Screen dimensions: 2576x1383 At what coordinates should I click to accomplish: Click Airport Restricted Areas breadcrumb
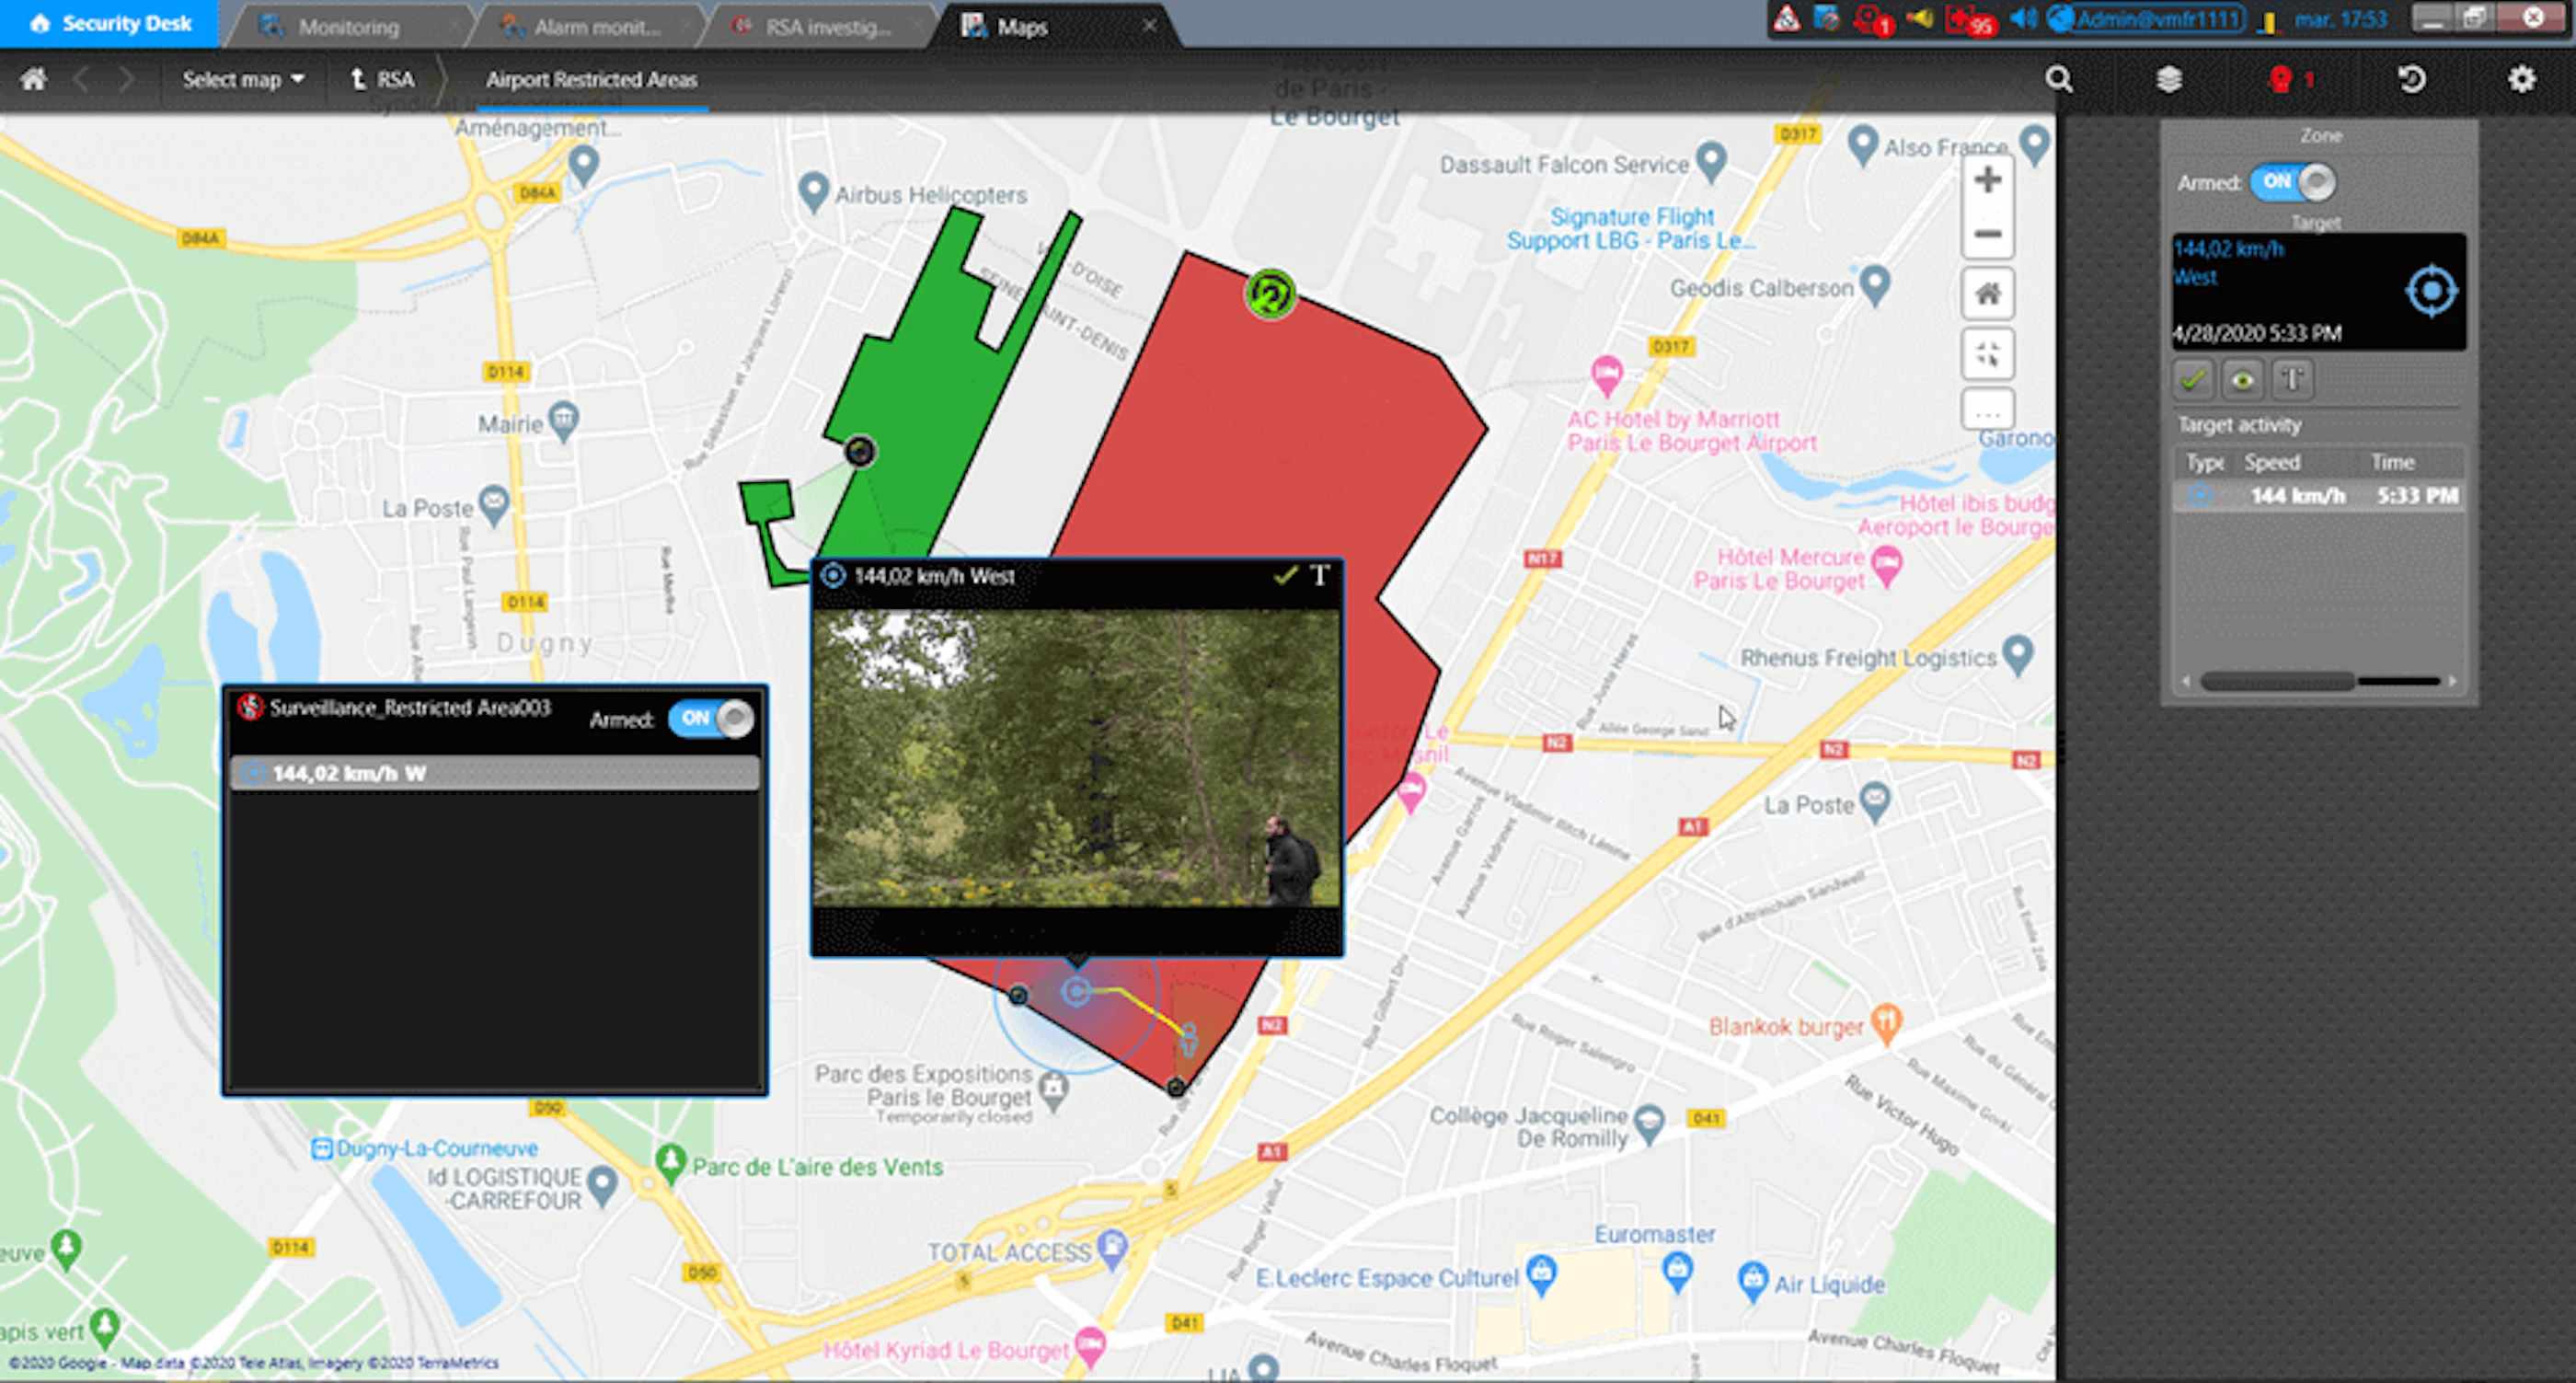click(591, 80)
